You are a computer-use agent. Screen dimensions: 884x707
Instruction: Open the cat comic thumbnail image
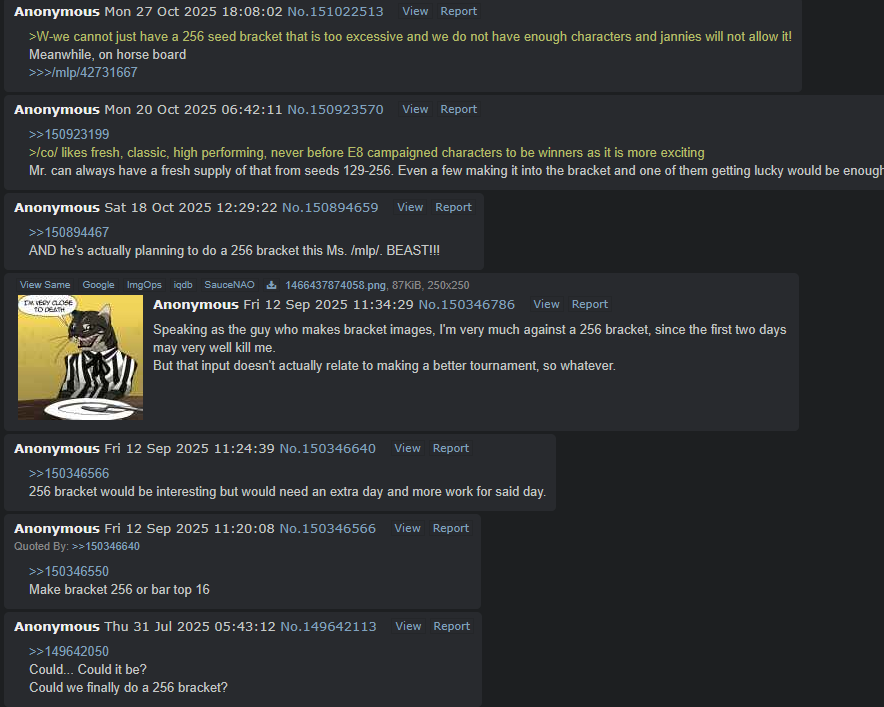81,357
